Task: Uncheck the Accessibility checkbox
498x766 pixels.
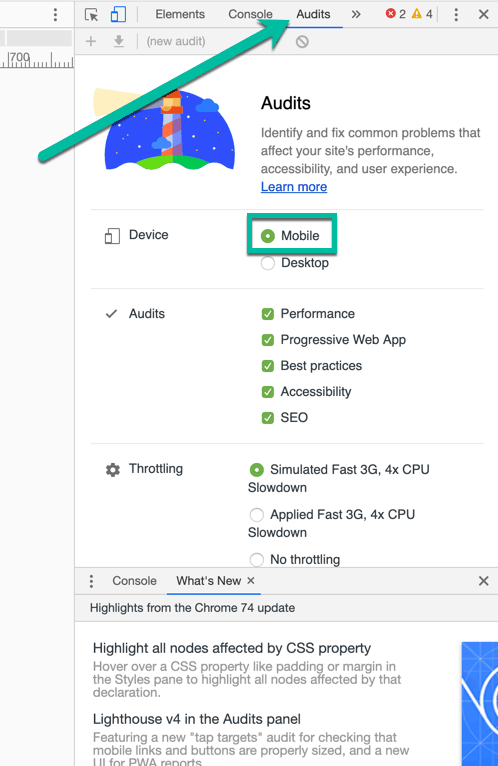Action: (x=268, y=391)
